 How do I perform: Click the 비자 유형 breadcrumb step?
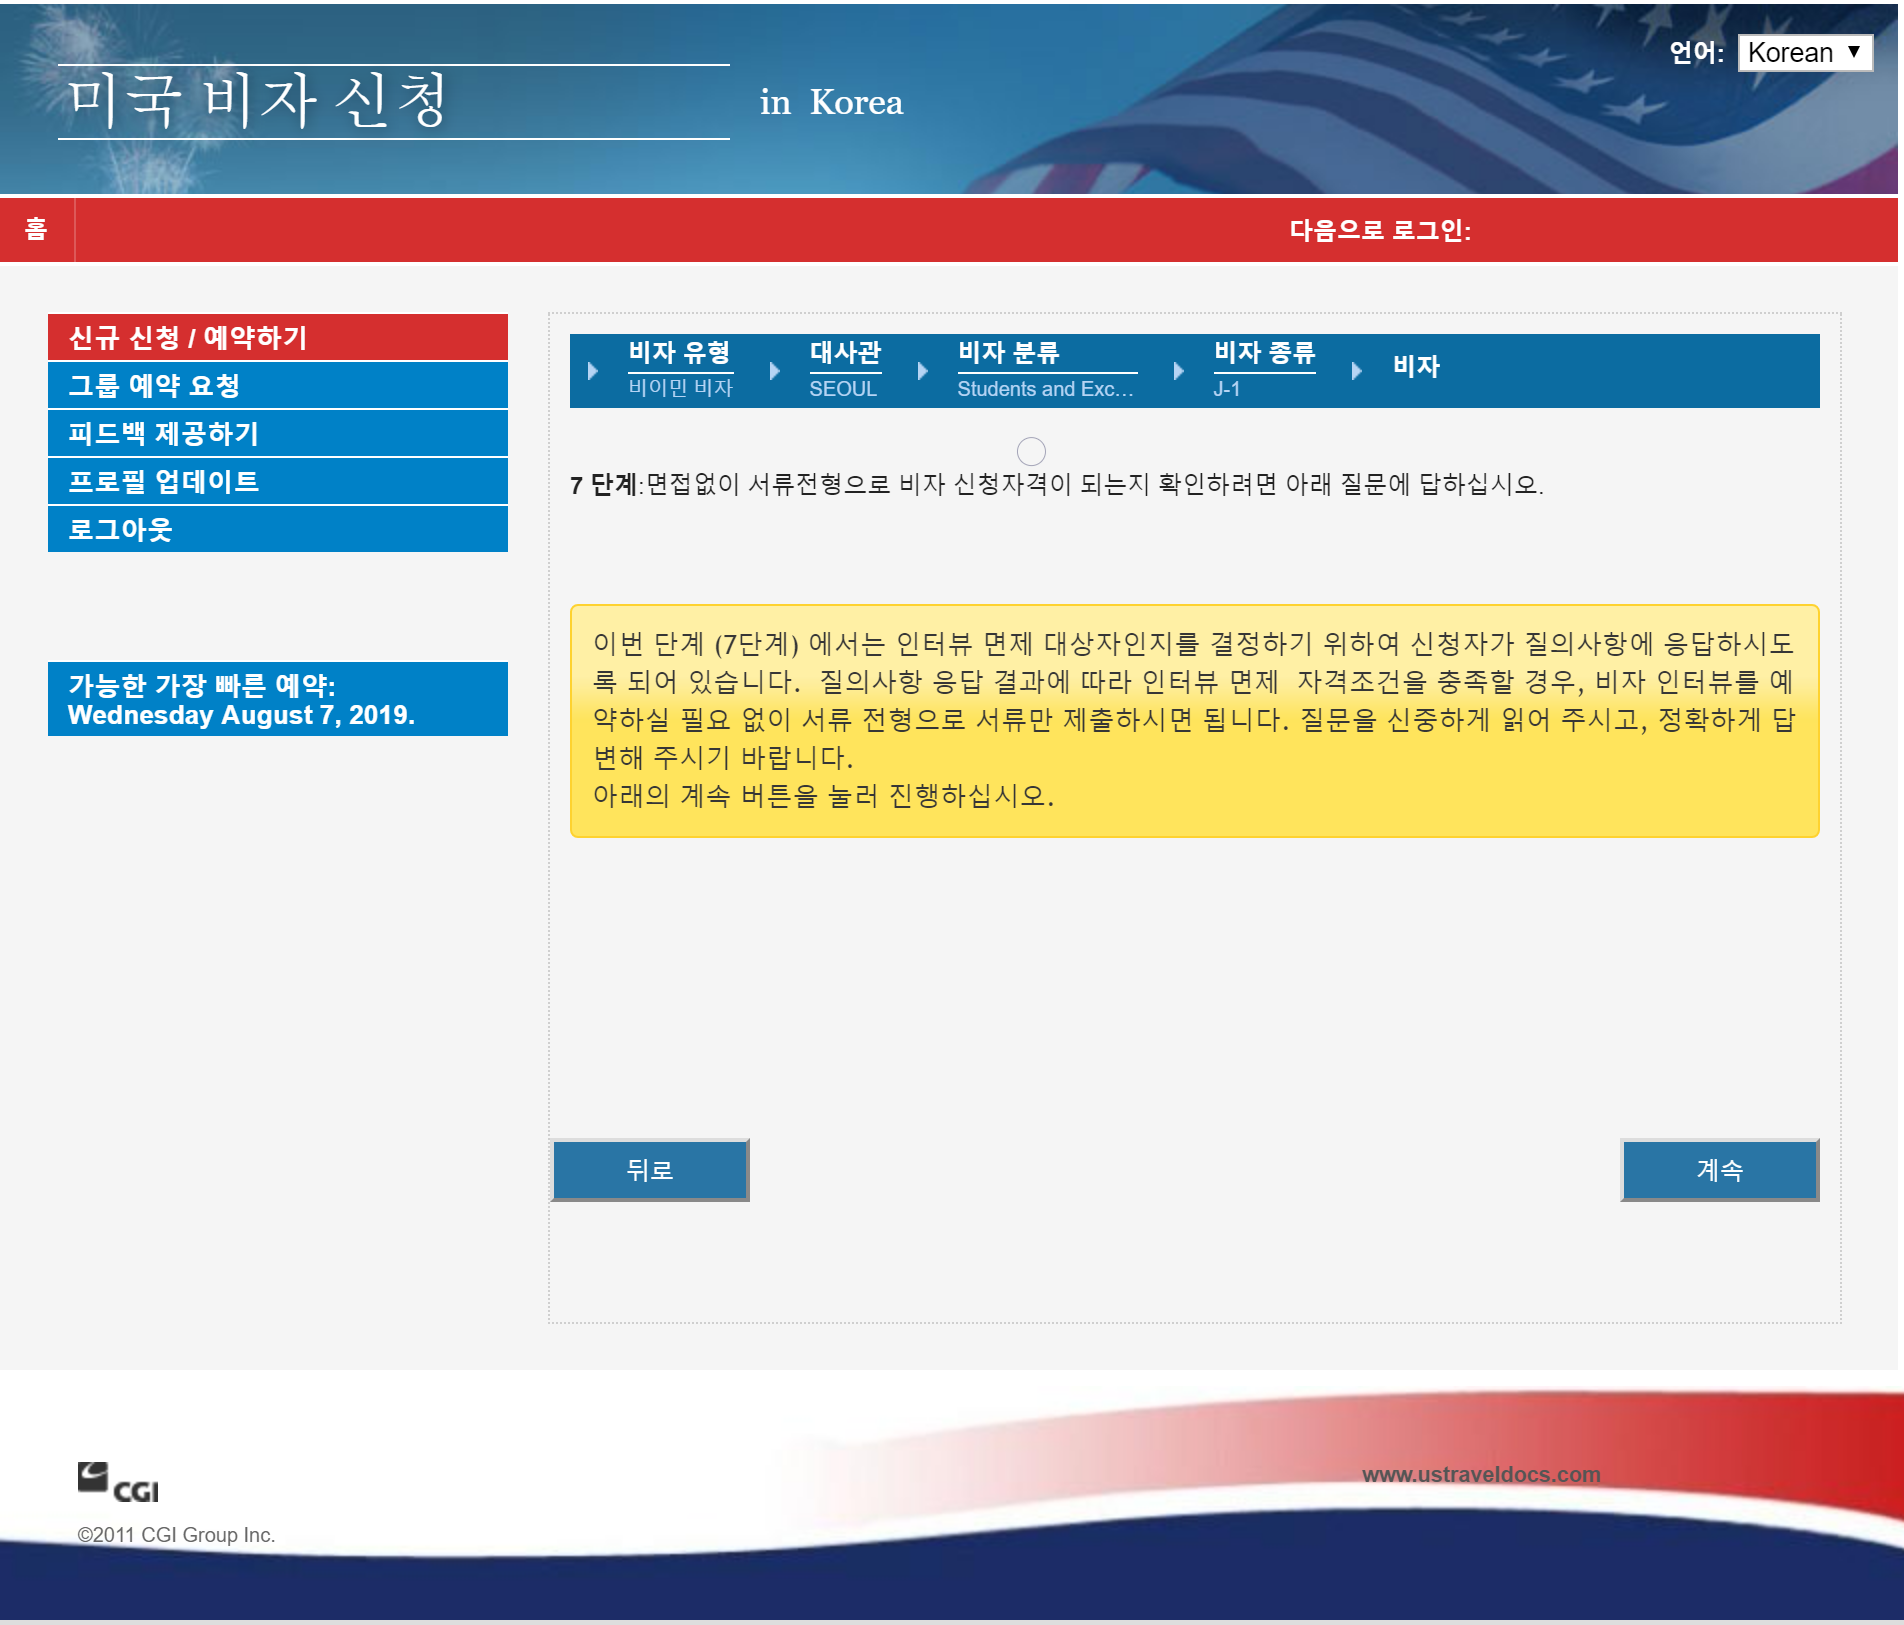click(679, 352)
